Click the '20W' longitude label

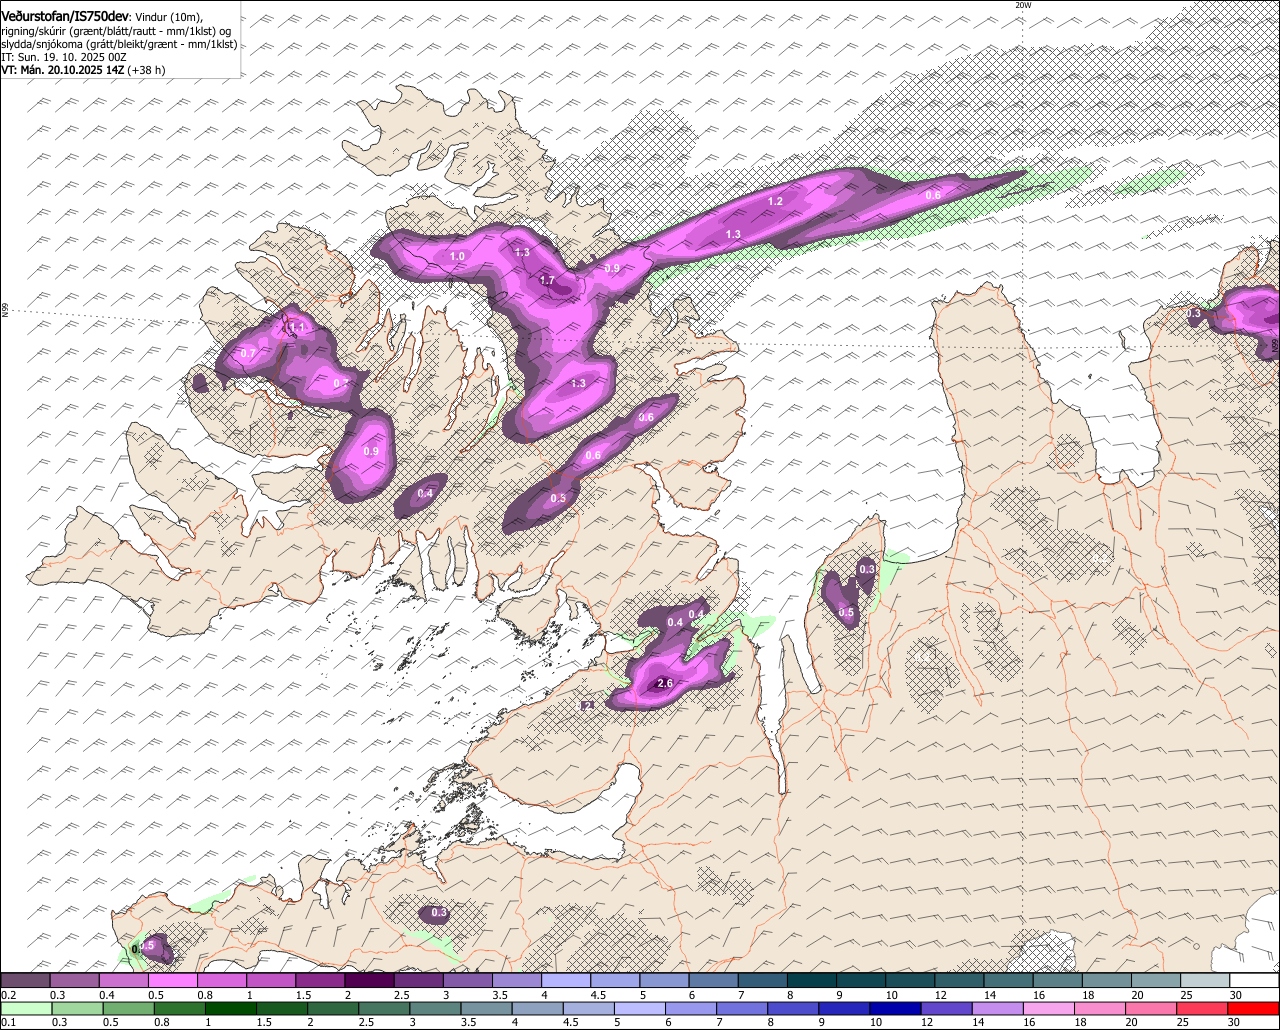tap(1023, 5)
